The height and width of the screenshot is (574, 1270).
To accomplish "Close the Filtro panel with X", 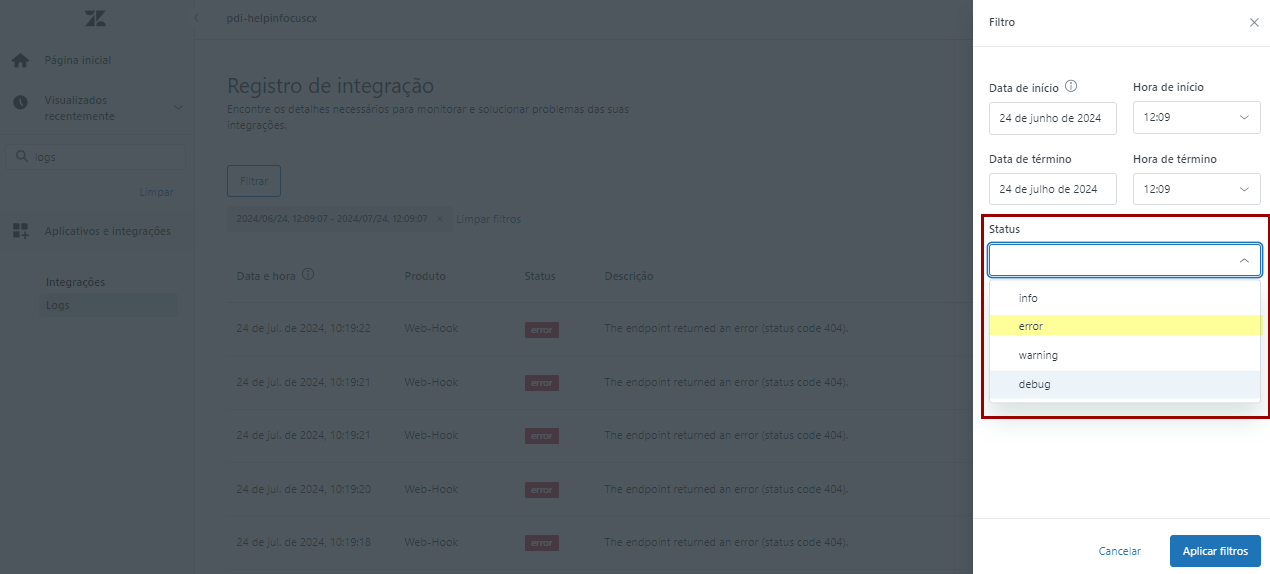I will (x=1254, y=22).
